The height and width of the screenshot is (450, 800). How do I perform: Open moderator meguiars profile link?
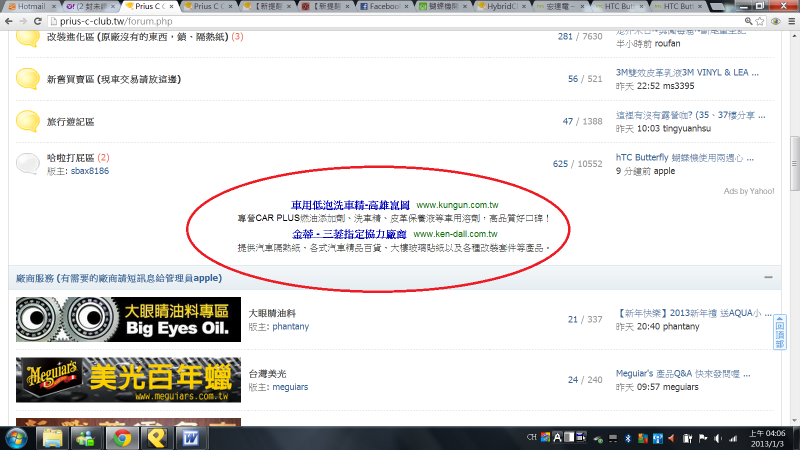290,387
